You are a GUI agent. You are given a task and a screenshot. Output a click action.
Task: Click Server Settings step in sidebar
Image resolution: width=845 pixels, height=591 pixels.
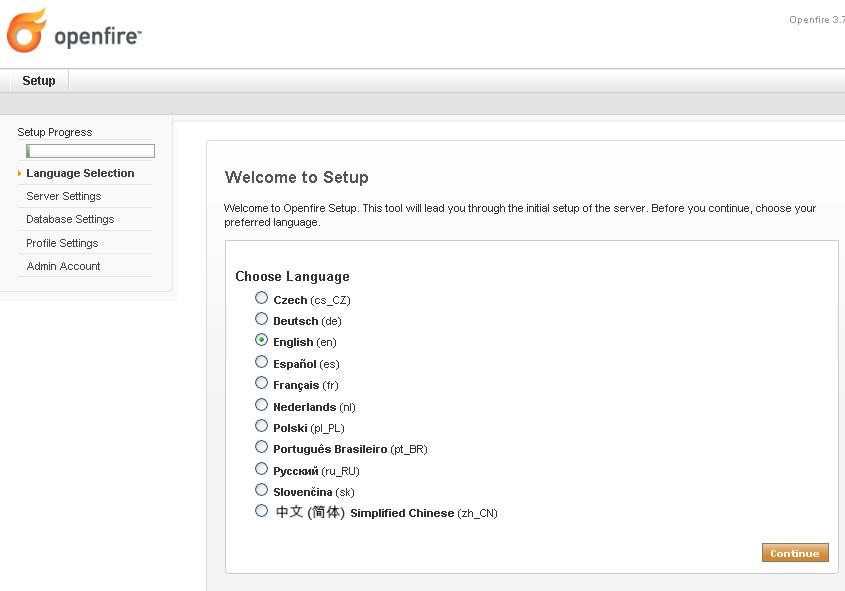click(64, 196)
